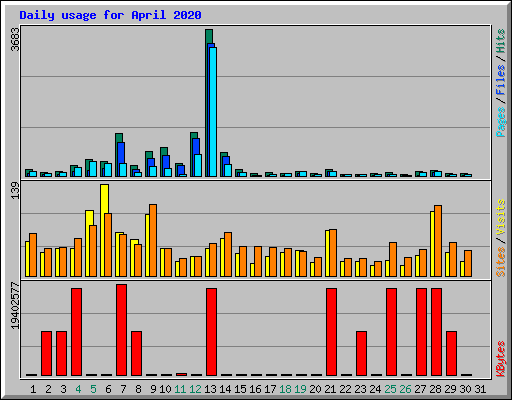Image resolution: width=512 pixels, height=400 pixels.
Task: Click the red KBytes bar for day 29
Action: (451, 353)
